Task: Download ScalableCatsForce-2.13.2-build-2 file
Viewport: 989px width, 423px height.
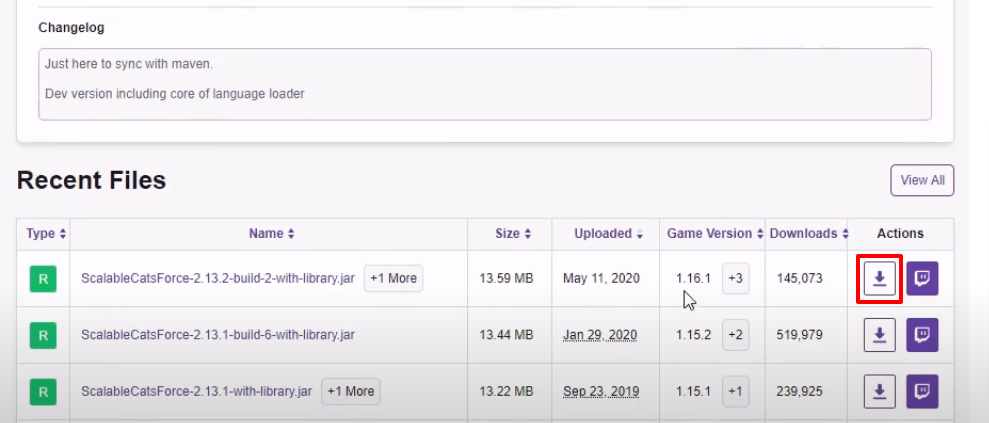Action: (x=879, y=279)
